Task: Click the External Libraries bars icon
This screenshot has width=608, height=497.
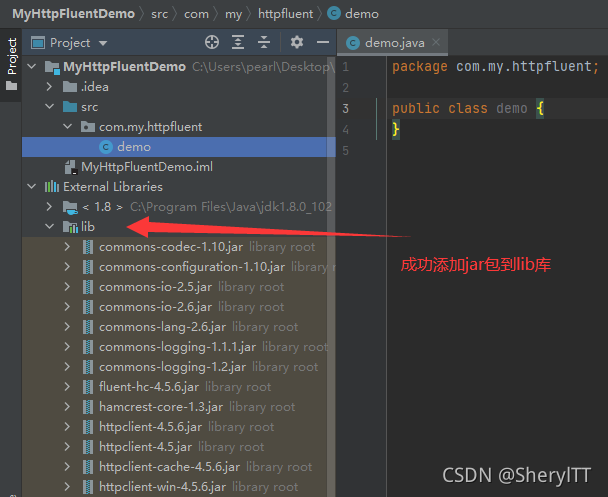Action: pos(52,187)
